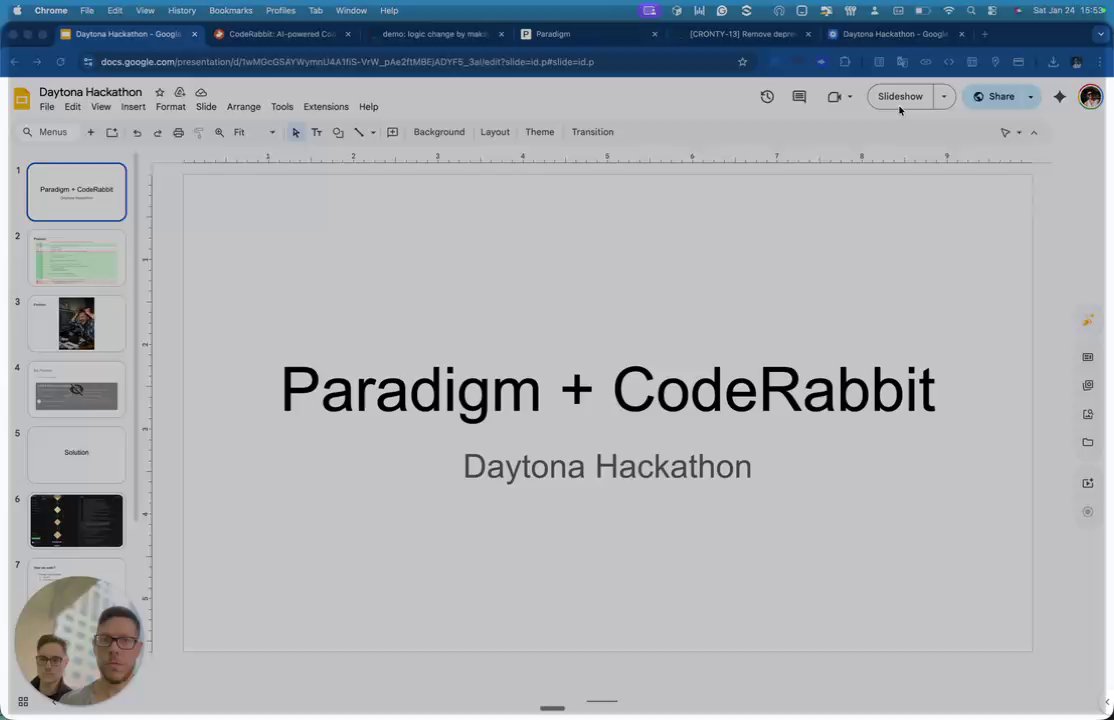This screenshot has width=1114, height=720.
Task: Click the 'Daytona Hackathon' slide subtitle
Action: pos(607,467)
